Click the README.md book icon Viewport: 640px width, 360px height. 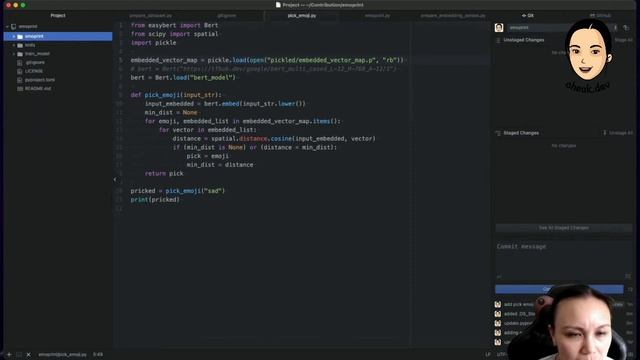pyautogui.click(x=20, y=88)
